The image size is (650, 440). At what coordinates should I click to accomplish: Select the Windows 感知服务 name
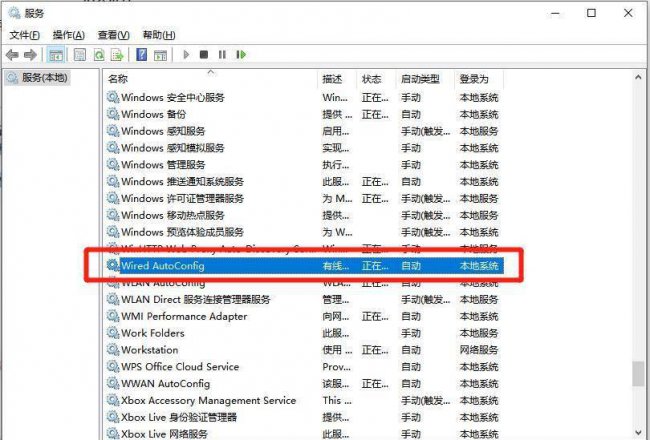[x=163, y=131]
